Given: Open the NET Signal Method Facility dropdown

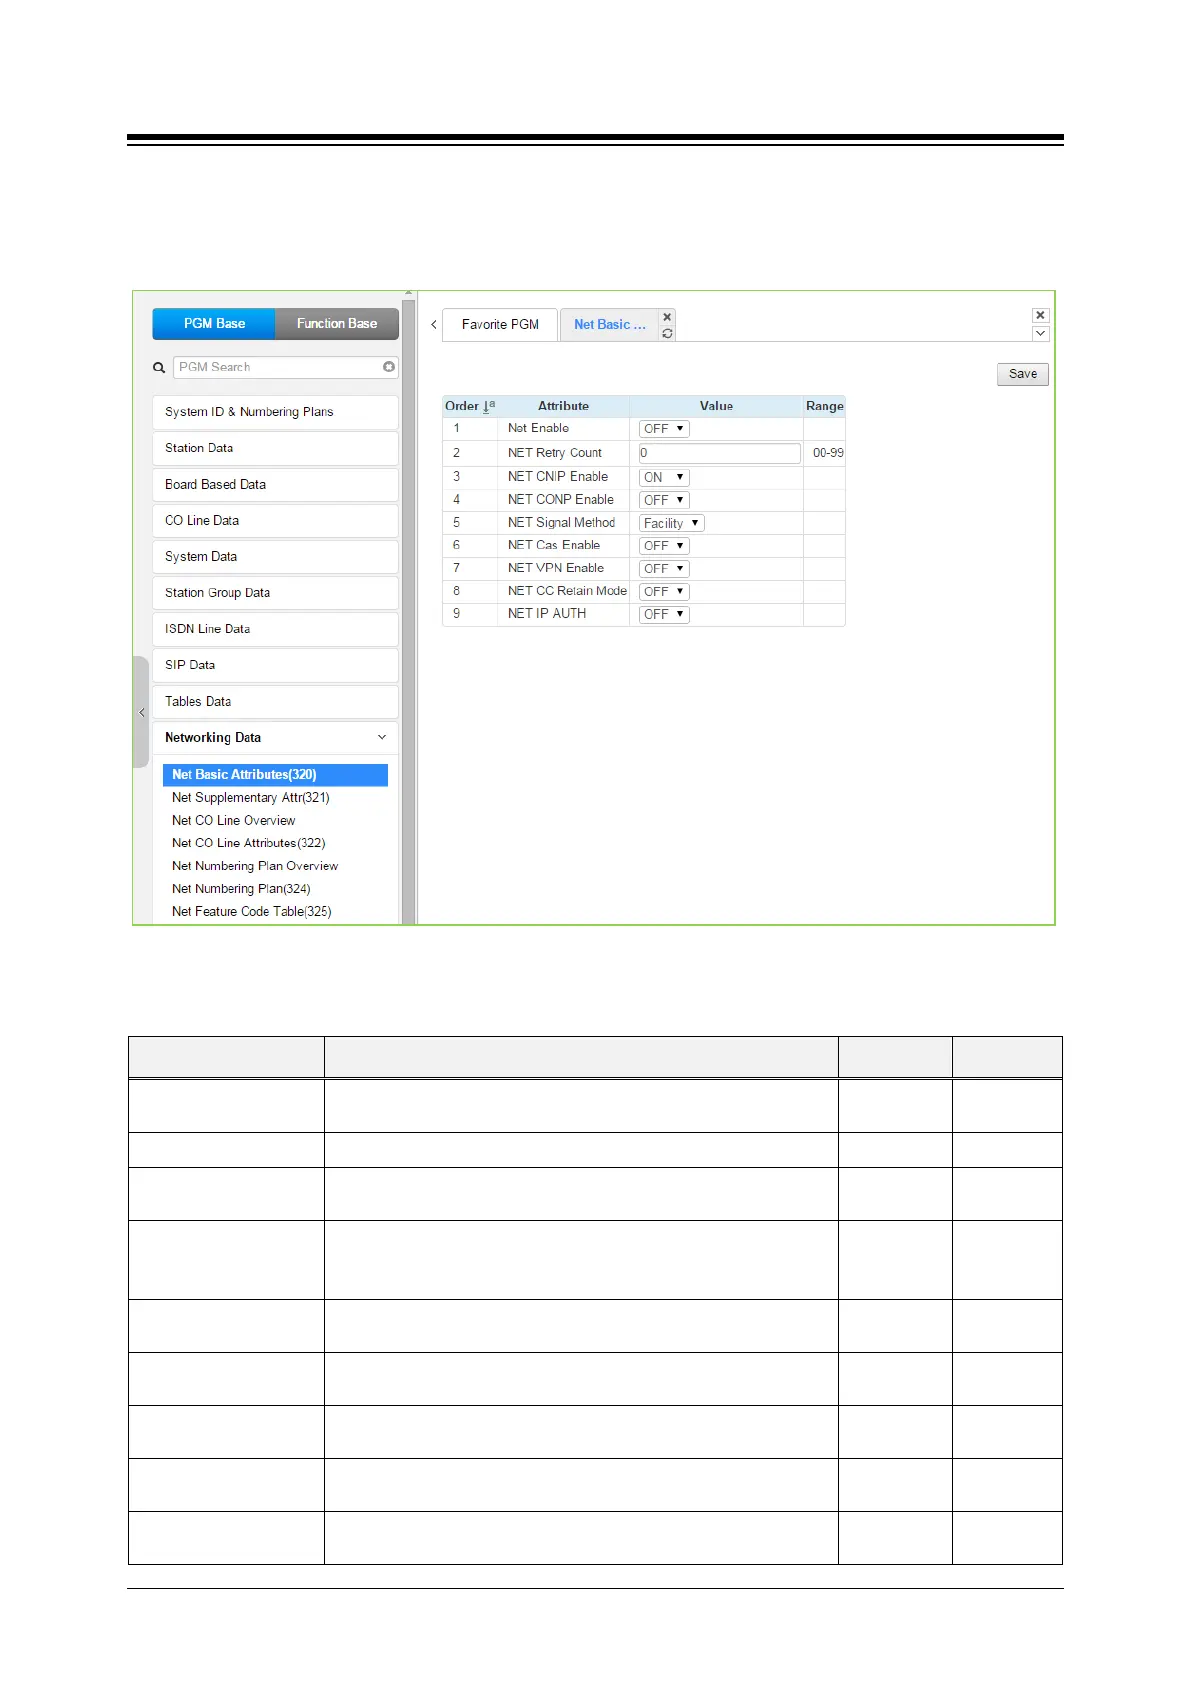Looking at the screenshot, I should click(x=671, y=523).
